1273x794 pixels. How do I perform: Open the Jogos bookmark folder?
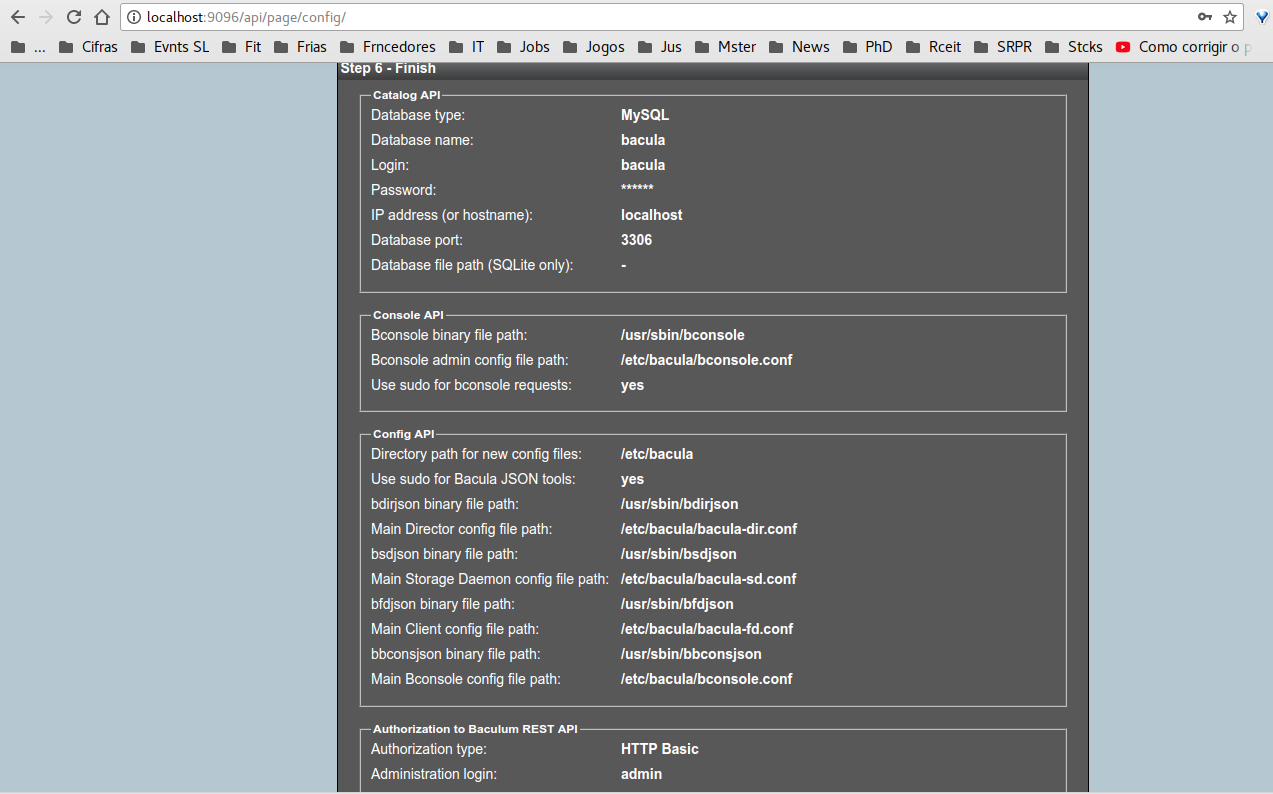[594, 47]
